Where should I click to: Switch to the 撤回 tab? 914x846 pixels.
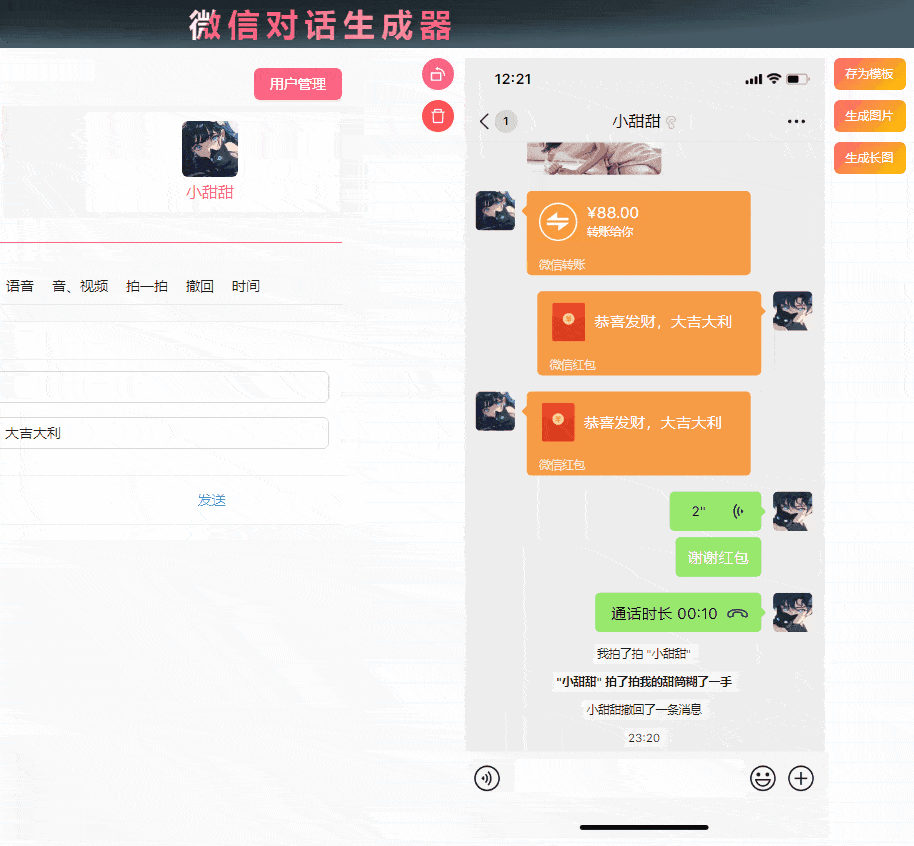[x=200, y=286]
